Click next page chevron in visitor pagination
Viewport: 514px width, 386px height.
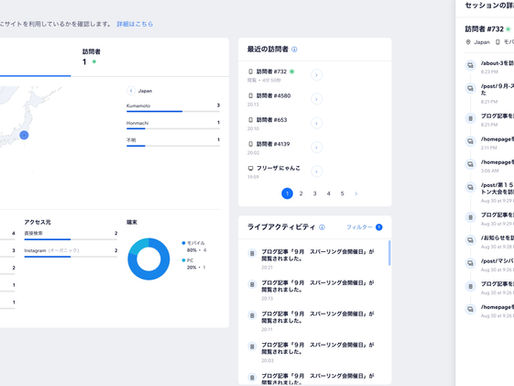[x=356, y=193]
